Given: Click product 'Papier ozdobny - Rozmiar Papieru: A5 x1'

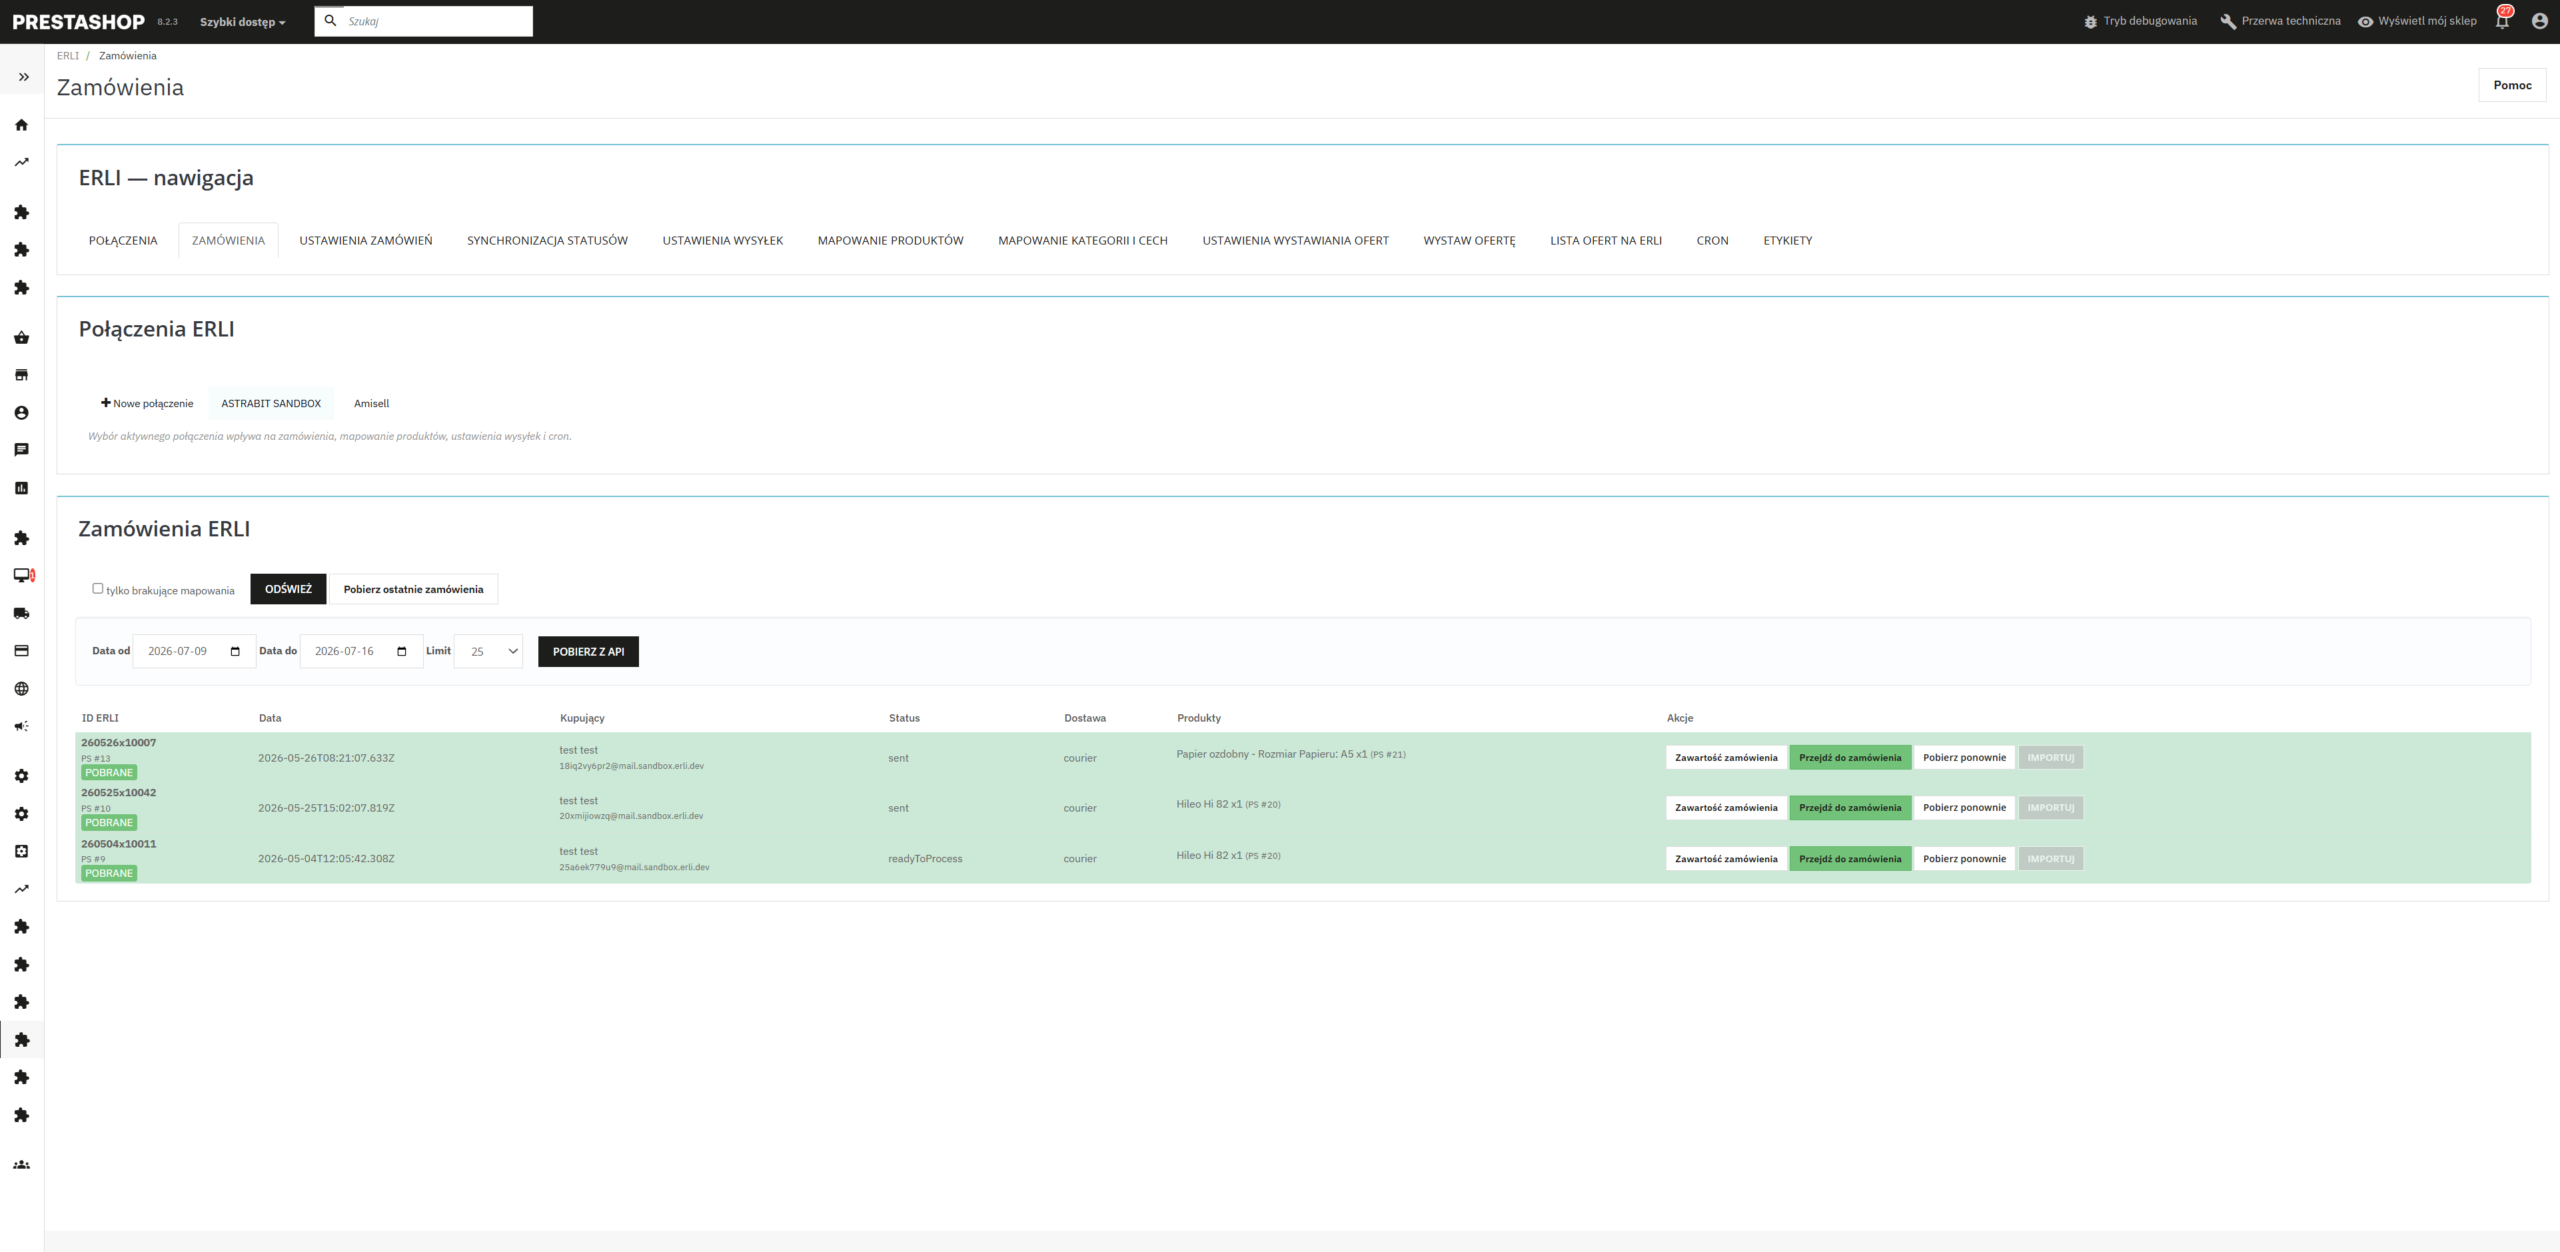Looking at the screenshot, I should 1271,754.
